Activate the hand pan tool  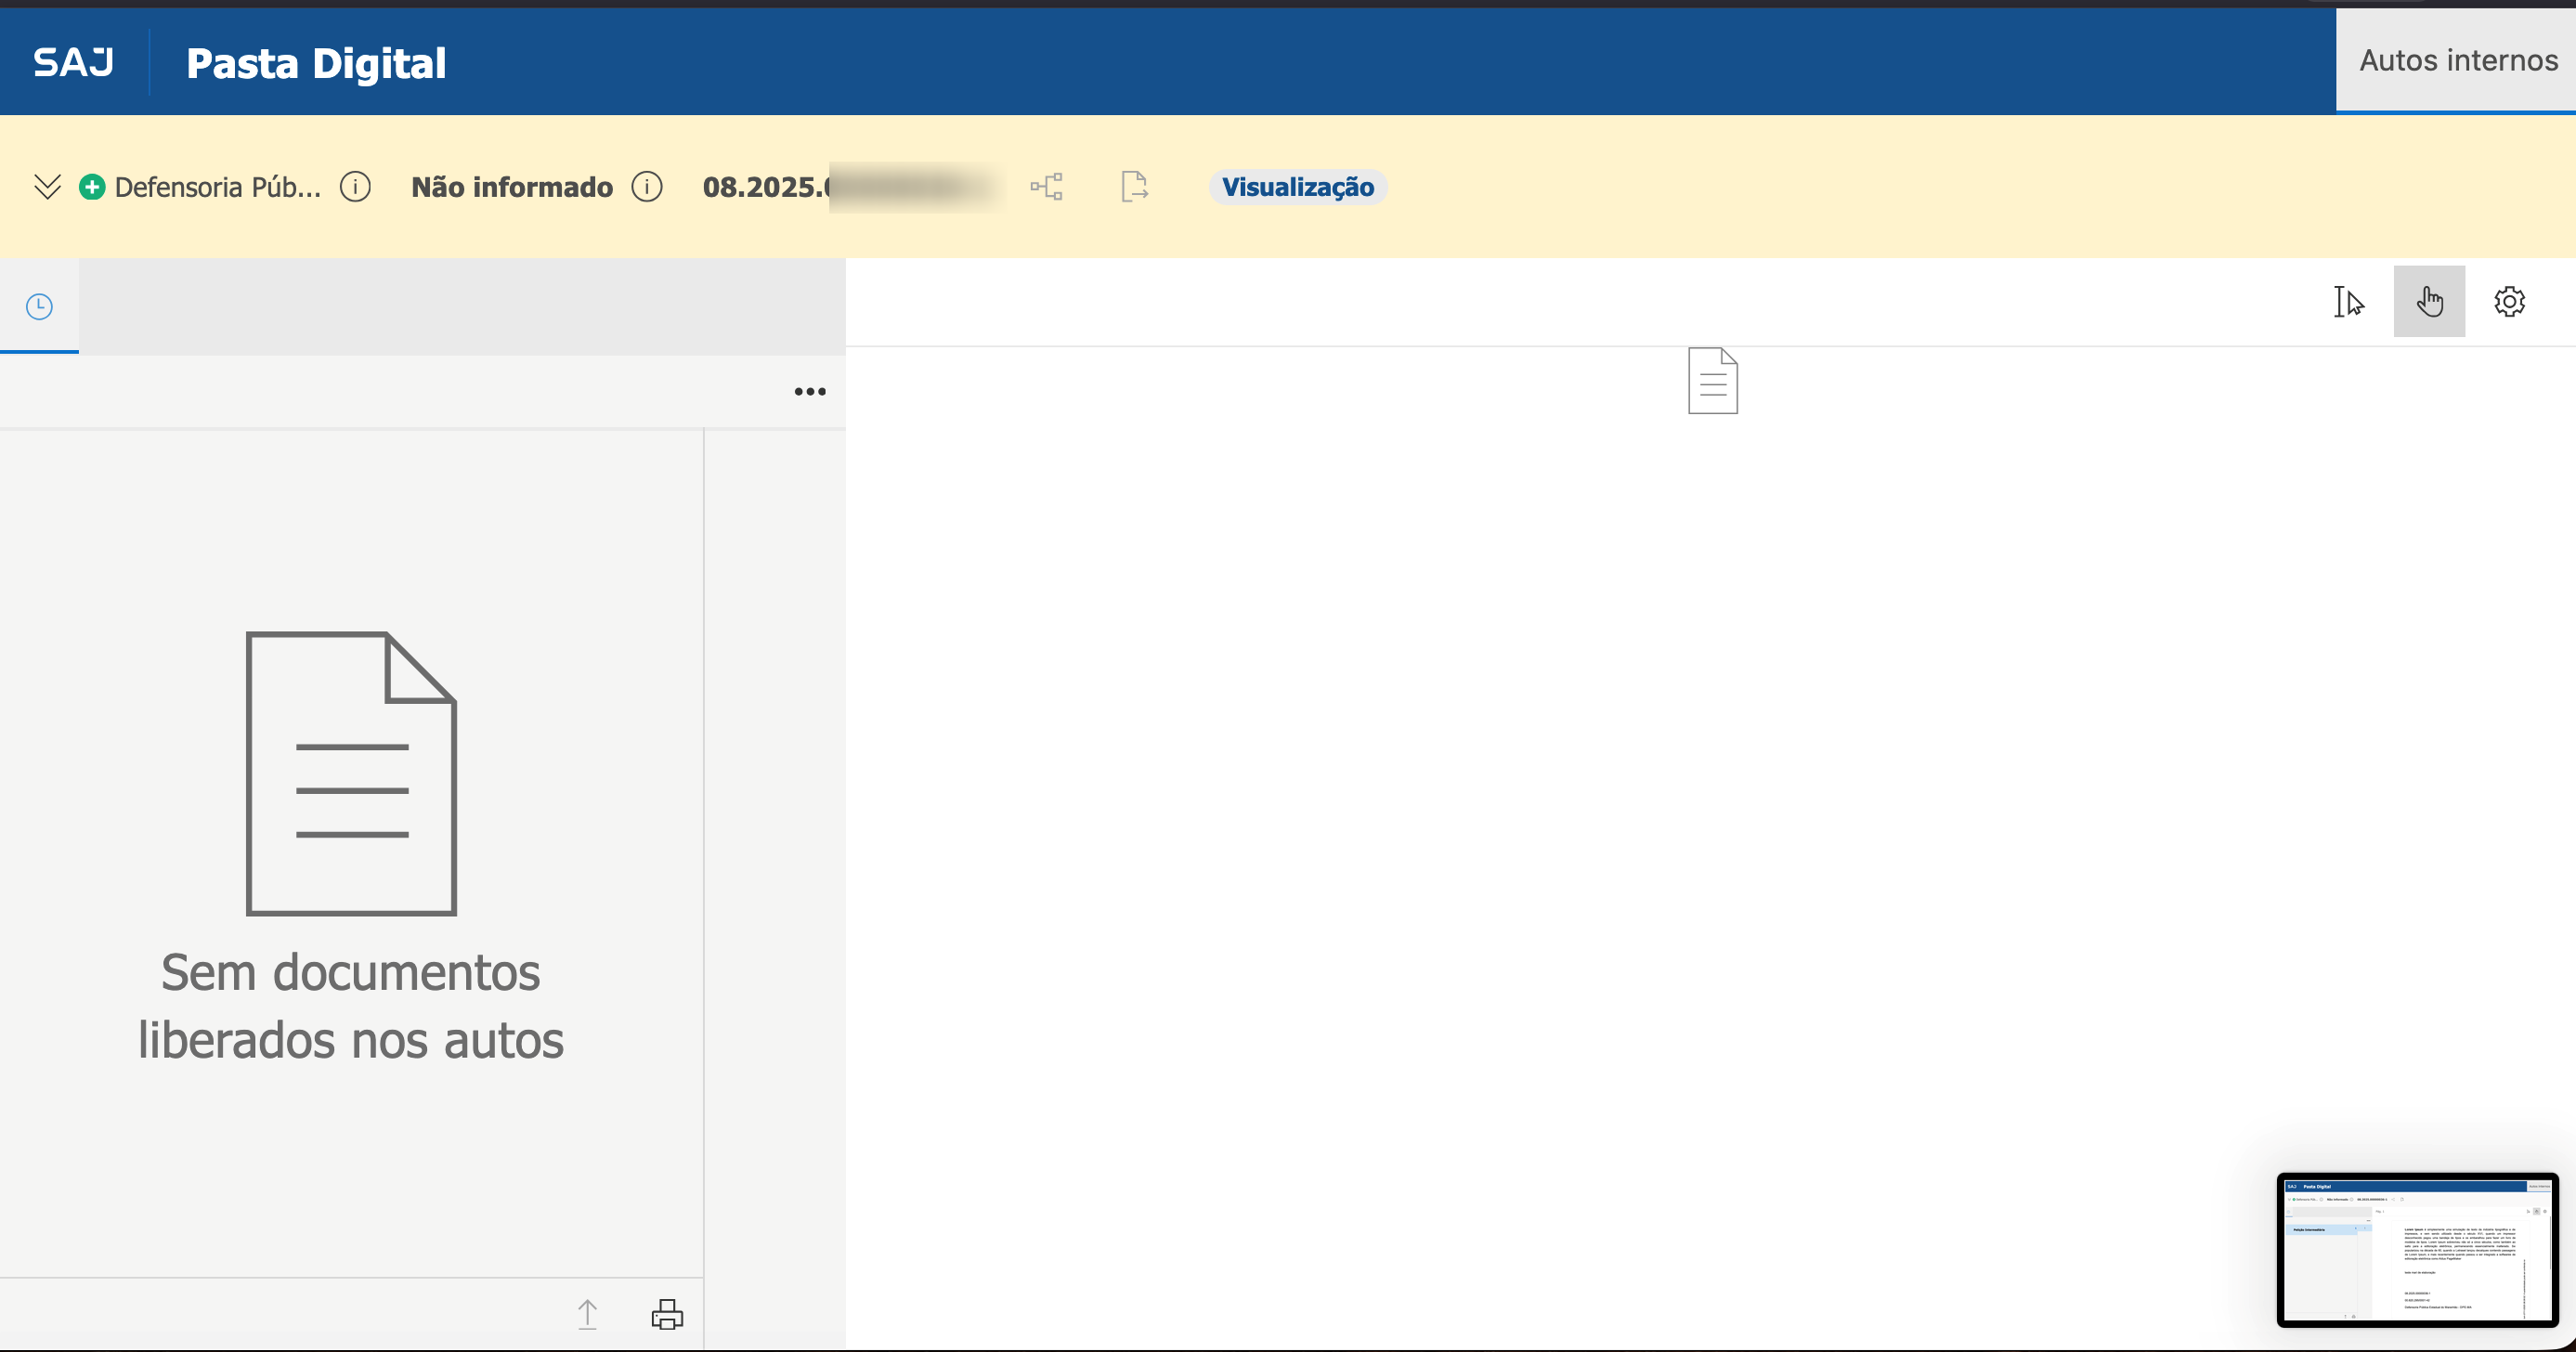pos(2429,301)
